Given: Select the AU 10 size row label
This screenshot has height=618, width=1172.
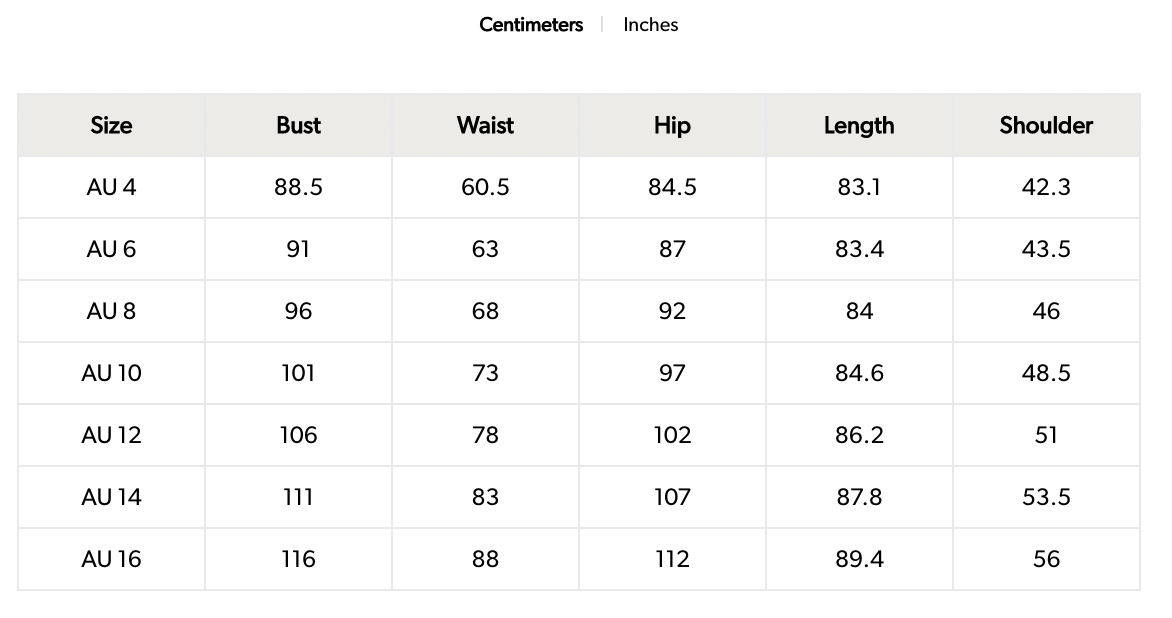Looking at the screenshot, I should point(111,373).
